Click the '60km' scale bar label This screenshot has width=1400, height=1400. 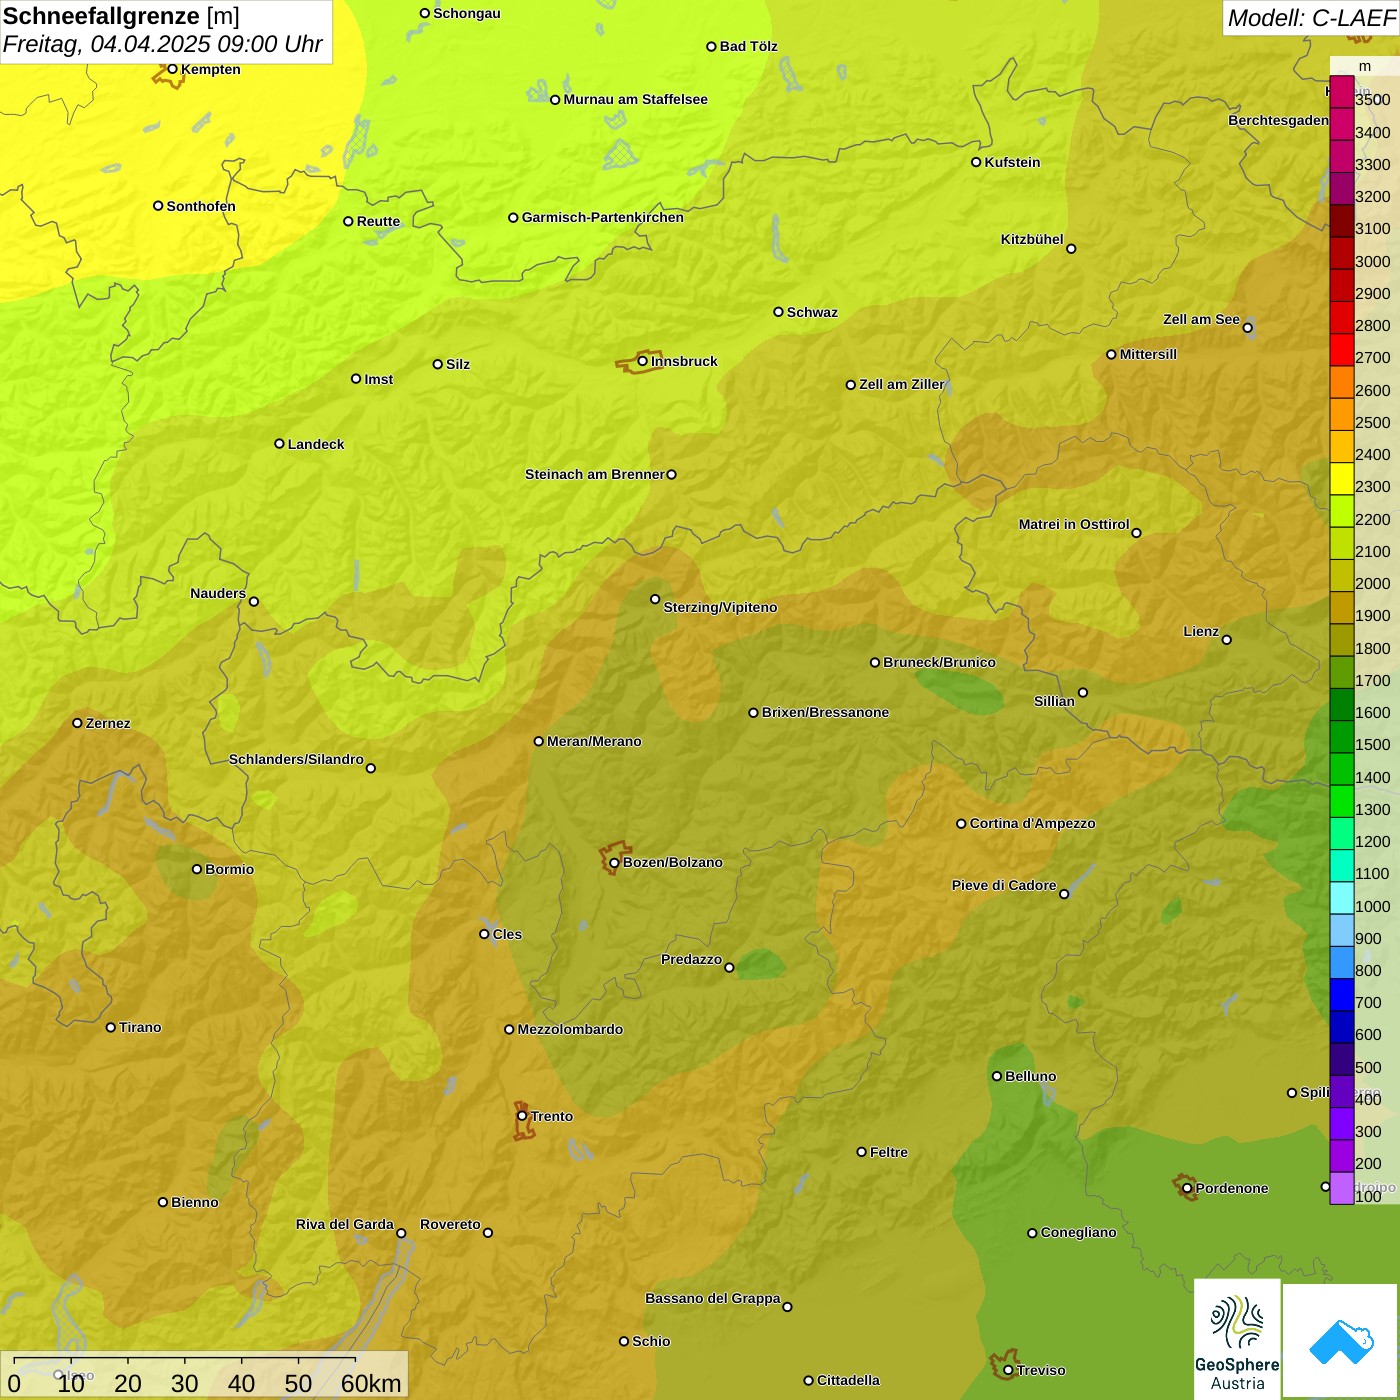tap(371, 1384)
